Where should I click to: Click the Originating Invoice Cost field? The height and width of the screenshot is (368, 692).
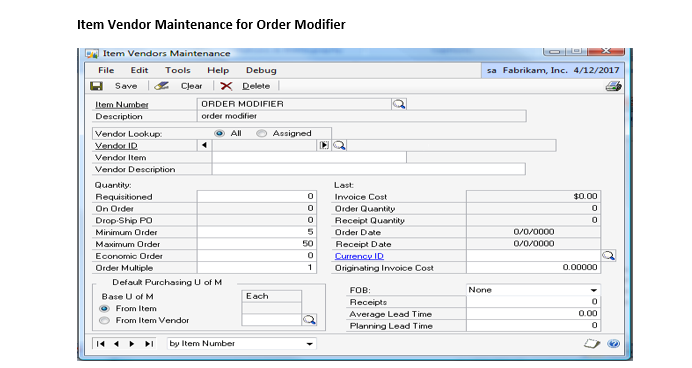533,267
